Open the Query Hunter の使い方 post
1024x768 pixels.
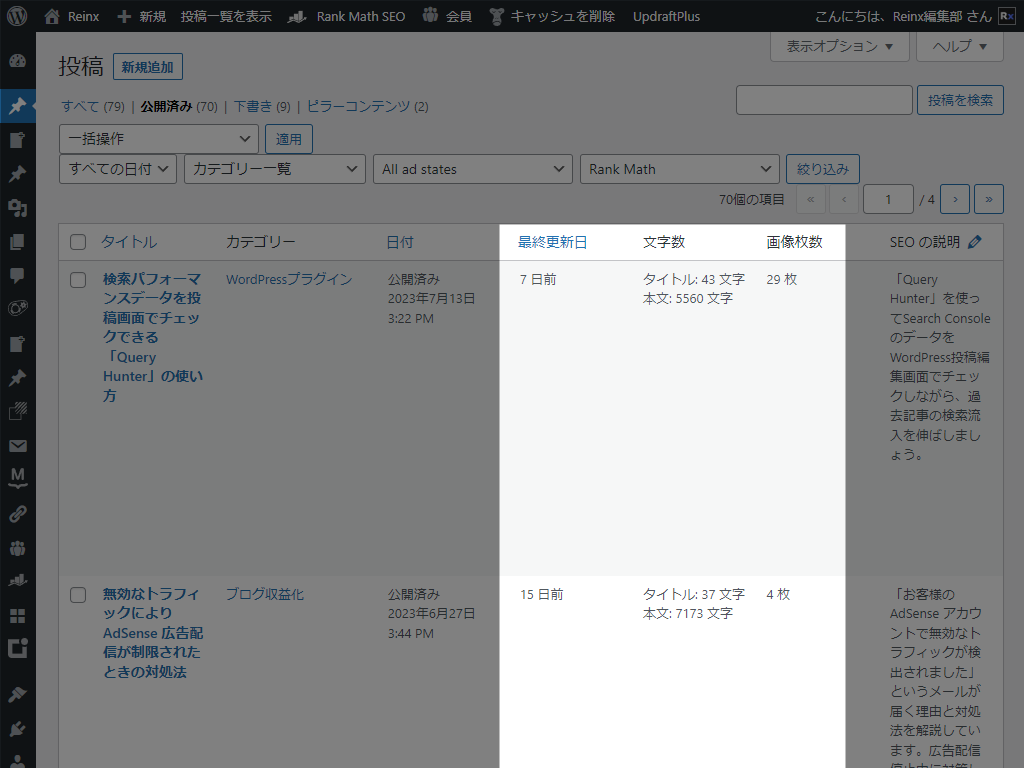pyautogui.click(x=153, y=337)
